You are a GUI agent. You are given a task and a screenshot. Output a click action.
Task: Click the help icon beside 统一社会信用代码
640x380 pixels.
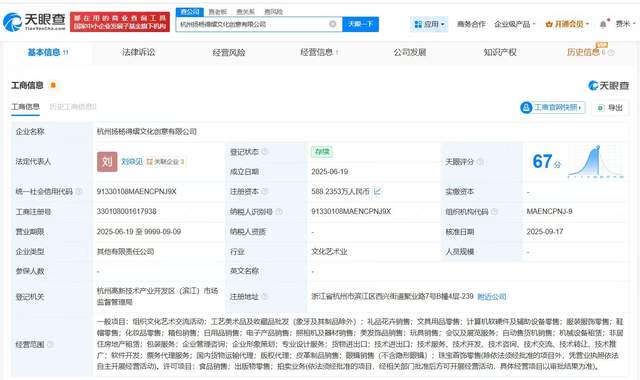[x=79, y=191]
